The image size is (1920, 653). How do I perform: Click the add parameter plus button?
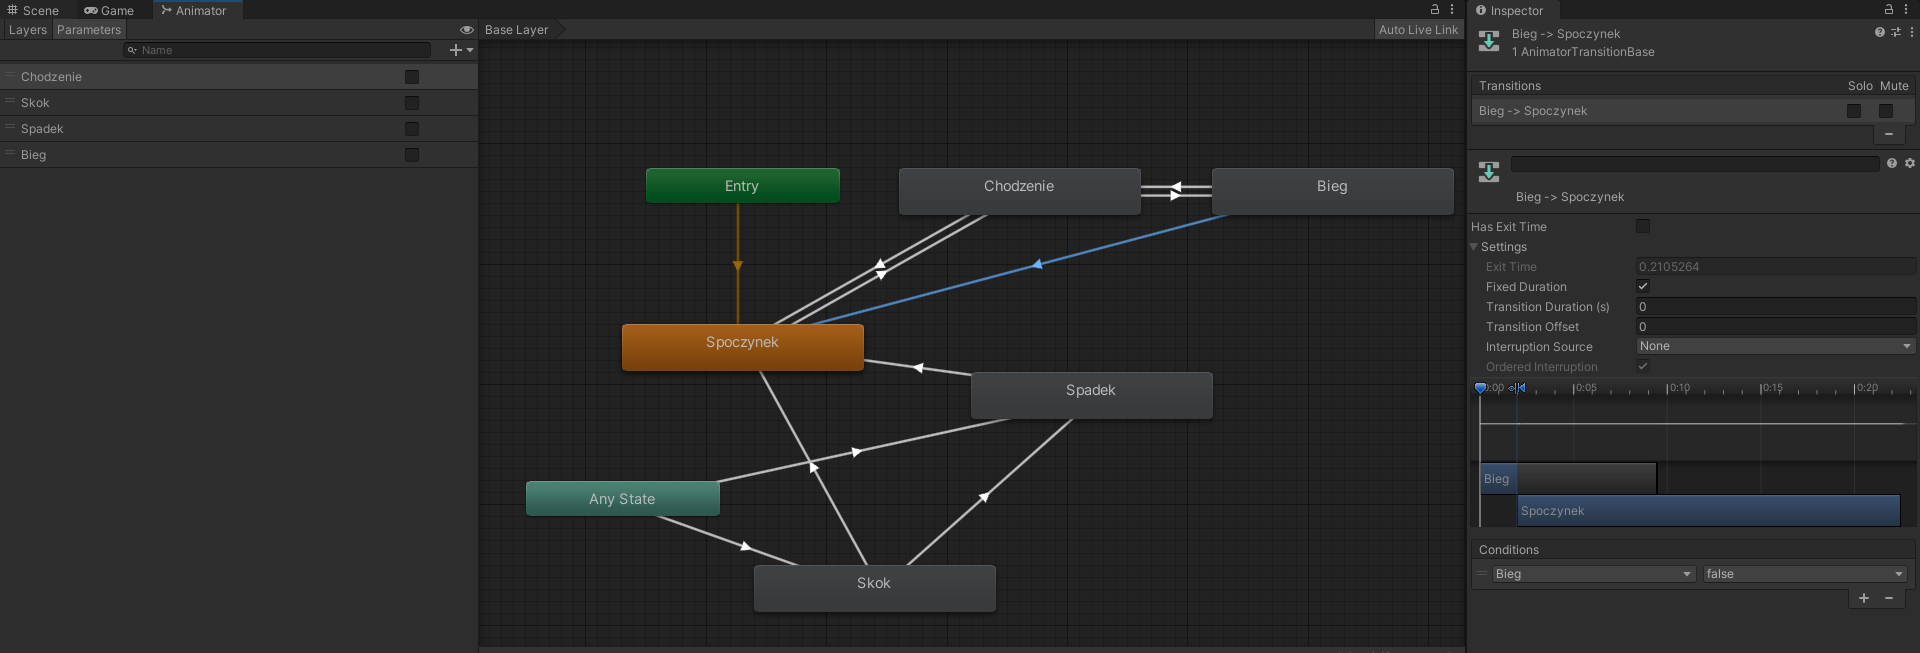click(457, 50)
